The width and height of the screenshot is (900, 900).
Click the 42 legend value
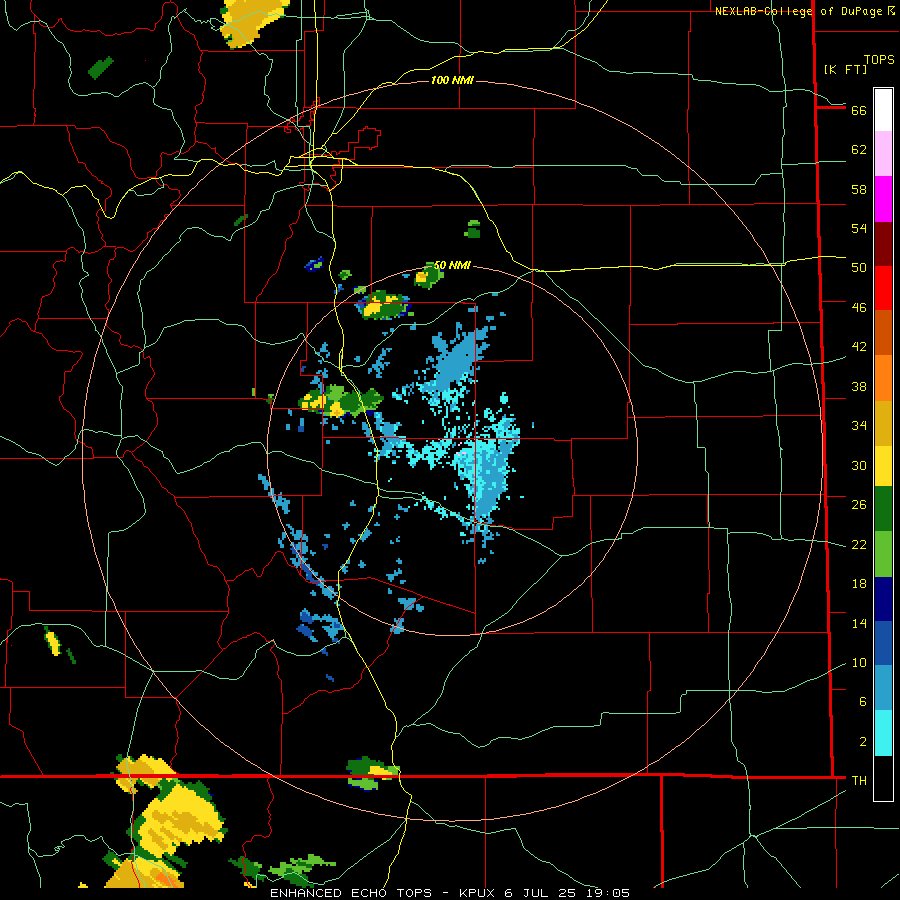click(x=859, y=347)
